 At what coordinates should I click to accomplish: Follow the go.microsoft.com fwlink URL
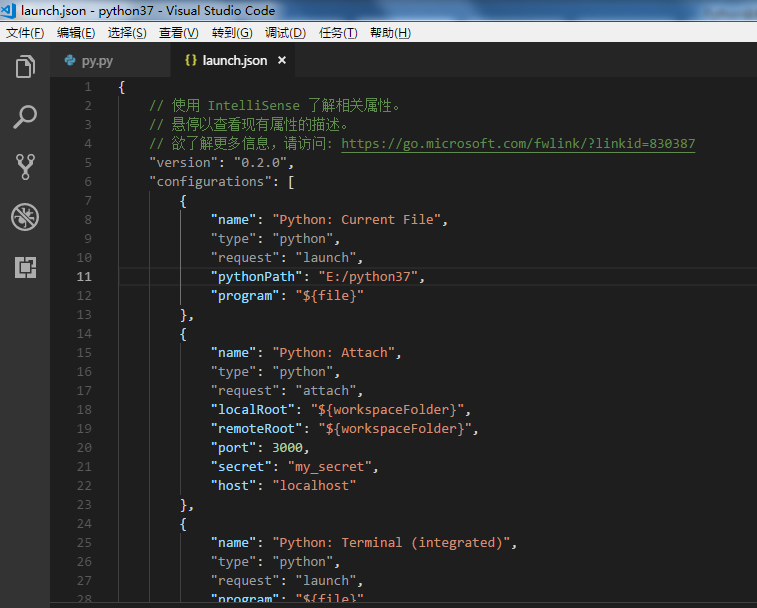[x=518, y=144]
